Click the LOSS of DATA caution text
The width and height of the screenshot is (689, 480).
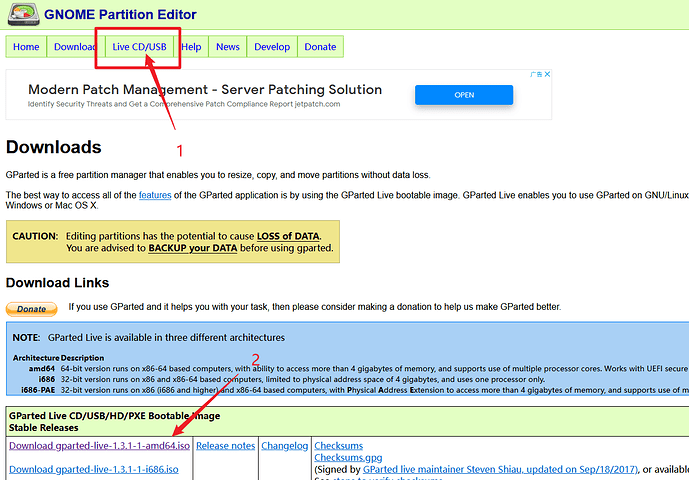pyautogui.click(x=288, y=236)
